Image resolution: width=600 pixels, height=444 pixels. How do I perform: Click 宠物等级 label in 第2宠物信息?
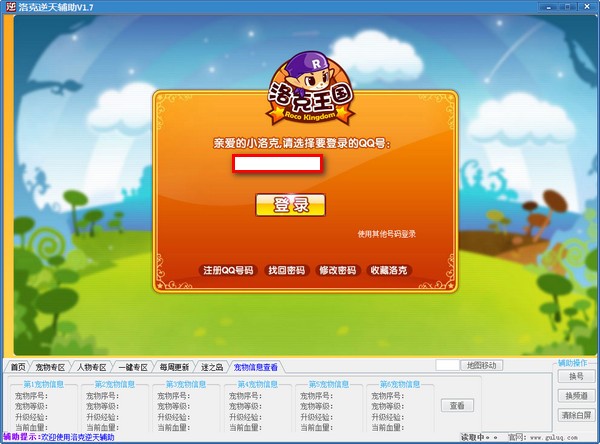[103, 406]
